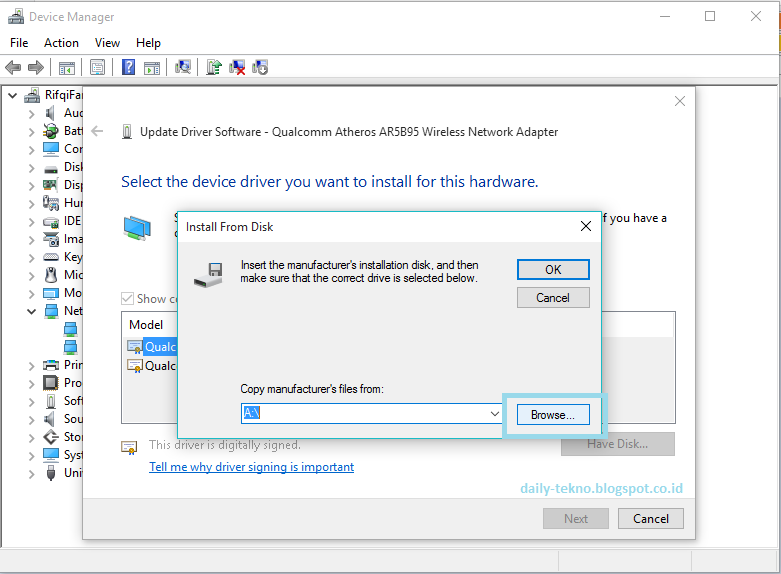Screen dimensions: 781x574
Task: Select the Imaging devices icon
Action: pyautogui.click(x=50, y=239)
